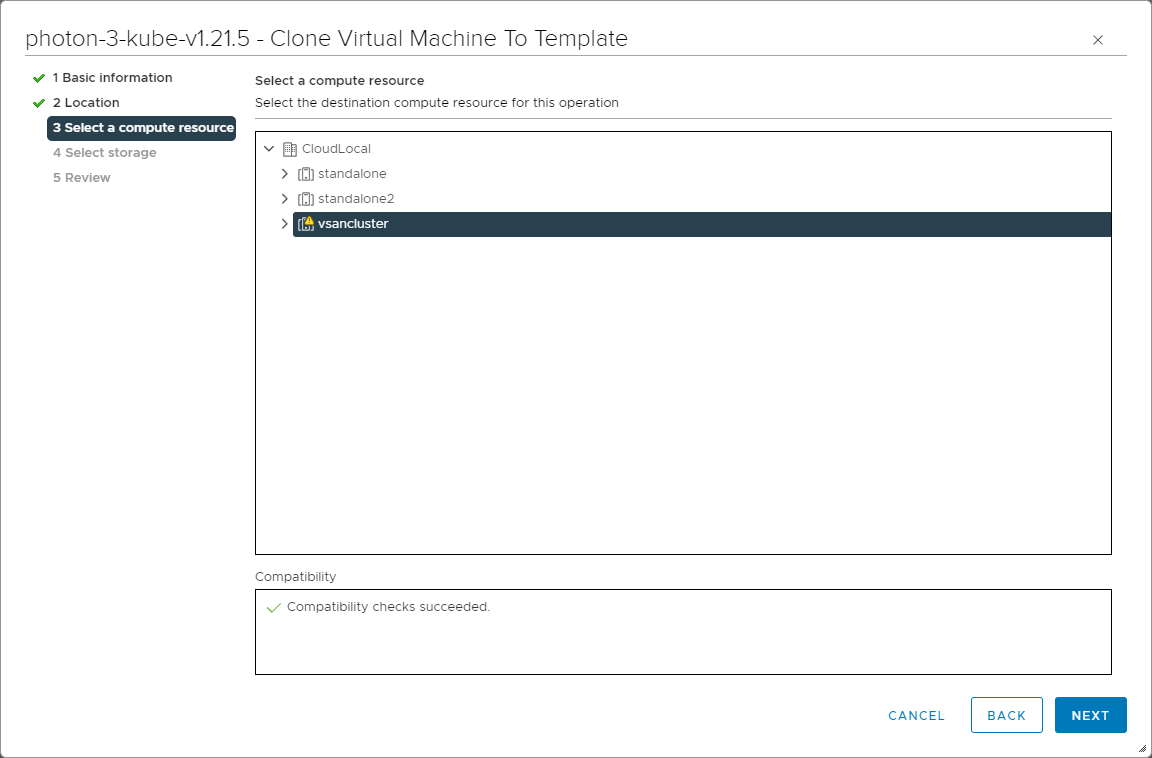Click the dialog title 'Clone Virtual Machine To Template'
1152x758 pixels.
pos(449,38)
